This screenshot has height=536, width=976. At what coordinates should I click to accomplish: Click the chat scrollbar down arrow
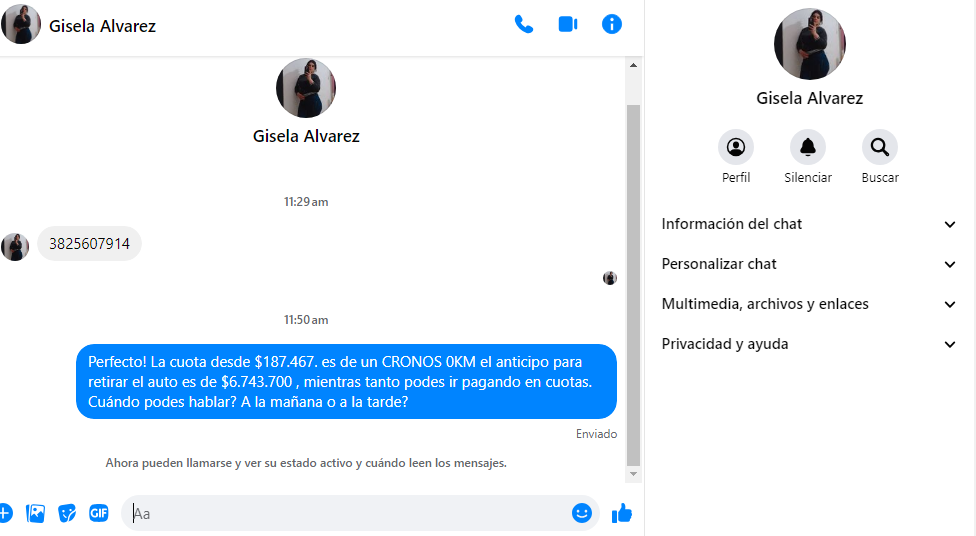[x=633, y=474]
